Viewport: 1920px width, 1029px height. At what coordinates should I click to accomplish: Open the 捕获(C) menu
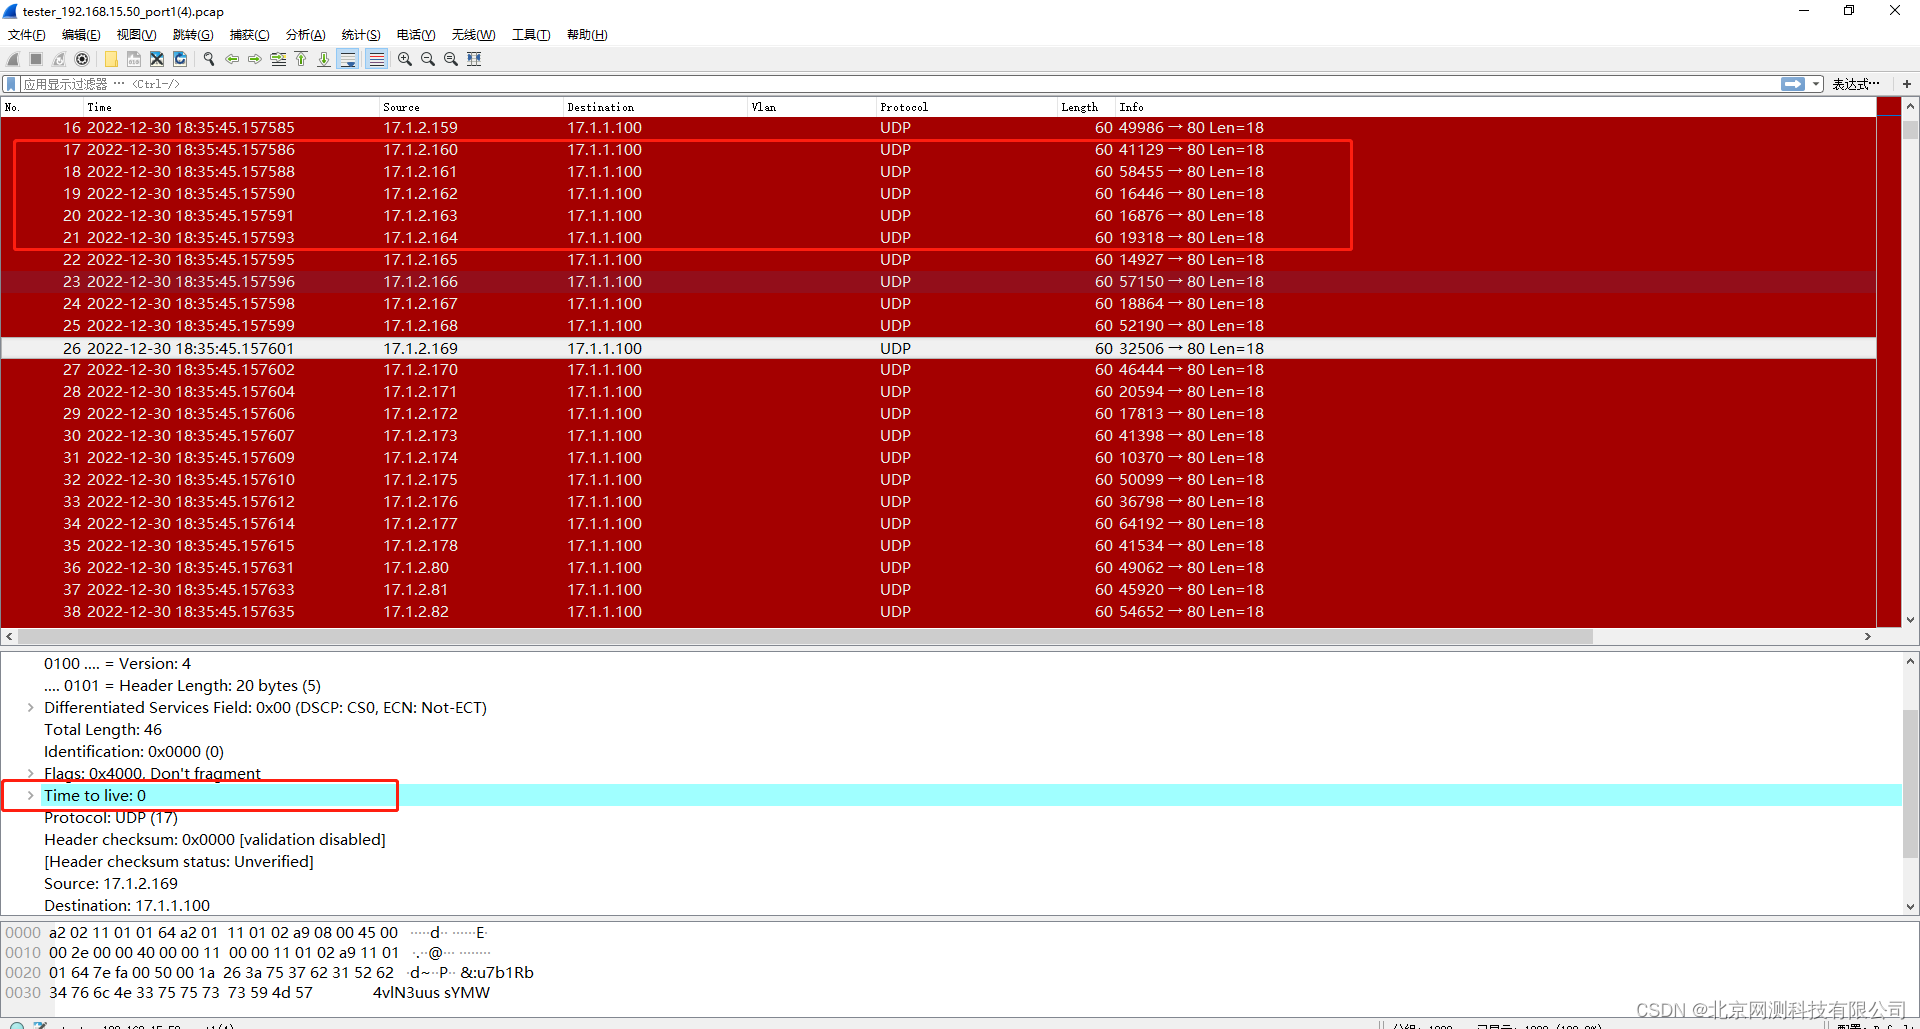249,35
